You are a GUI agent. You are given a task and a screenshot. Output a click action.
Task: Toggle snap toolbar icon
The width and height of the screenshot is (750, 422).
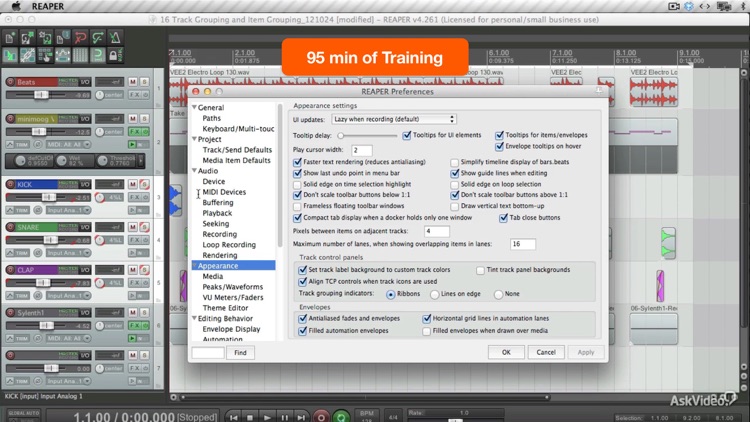tap(98, 56)
